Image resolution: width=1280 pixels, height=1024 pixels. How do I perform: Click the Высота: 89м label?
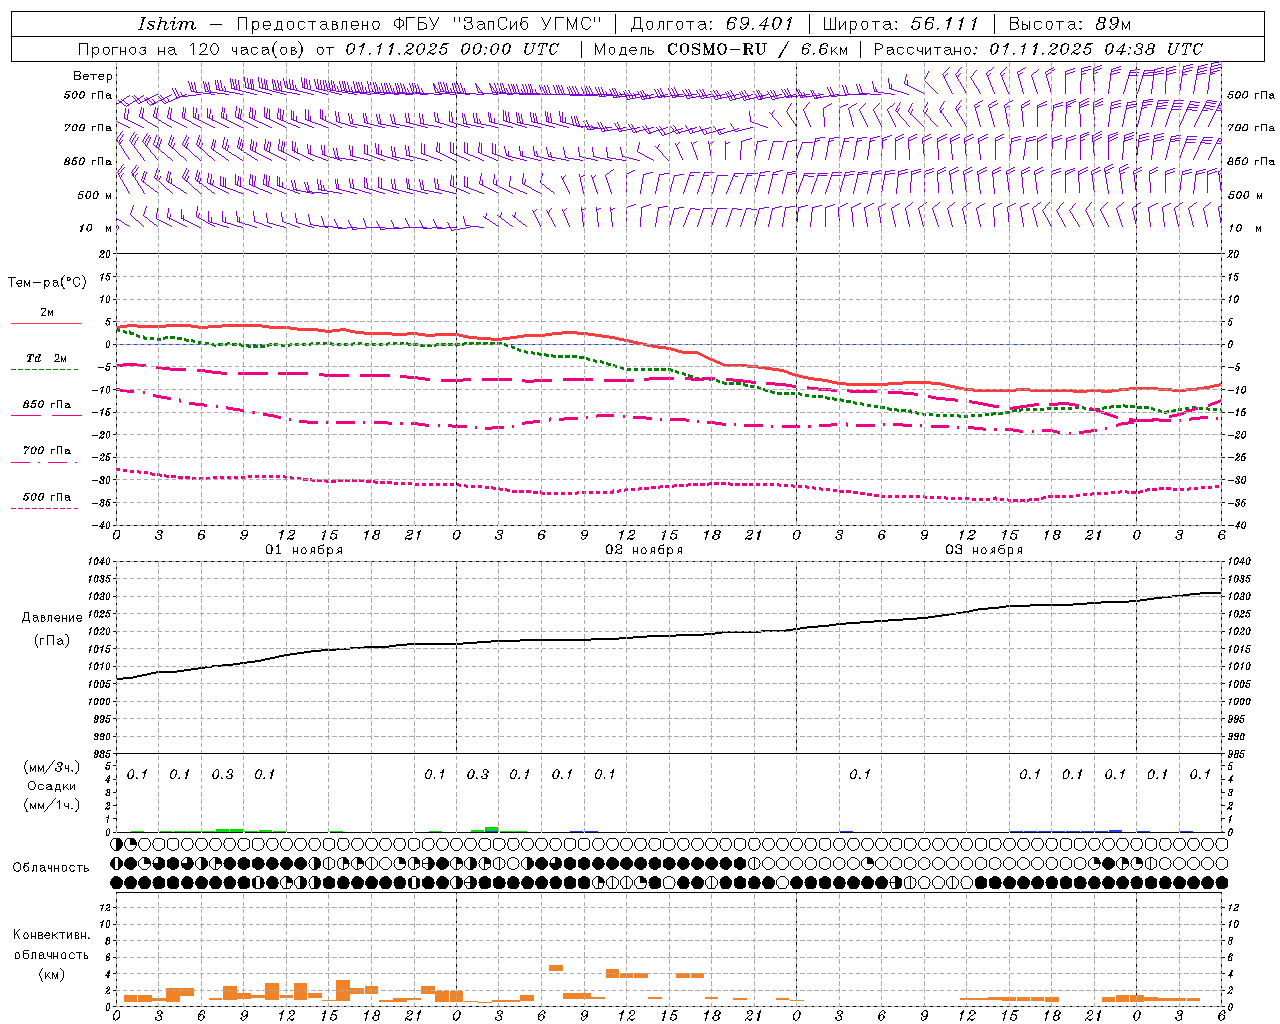[1070, 24]
